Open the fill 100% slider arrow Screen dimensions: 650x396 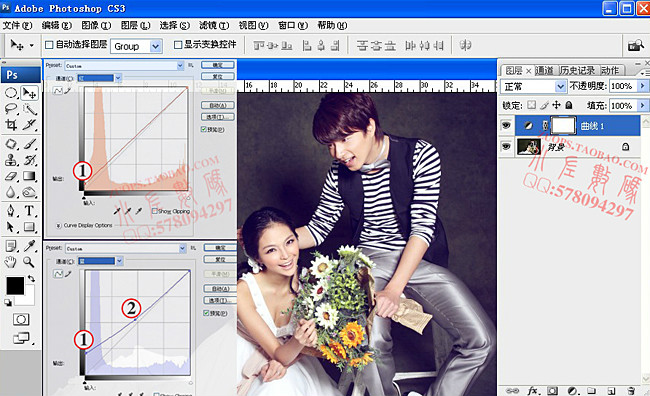(x=642, y=106)
